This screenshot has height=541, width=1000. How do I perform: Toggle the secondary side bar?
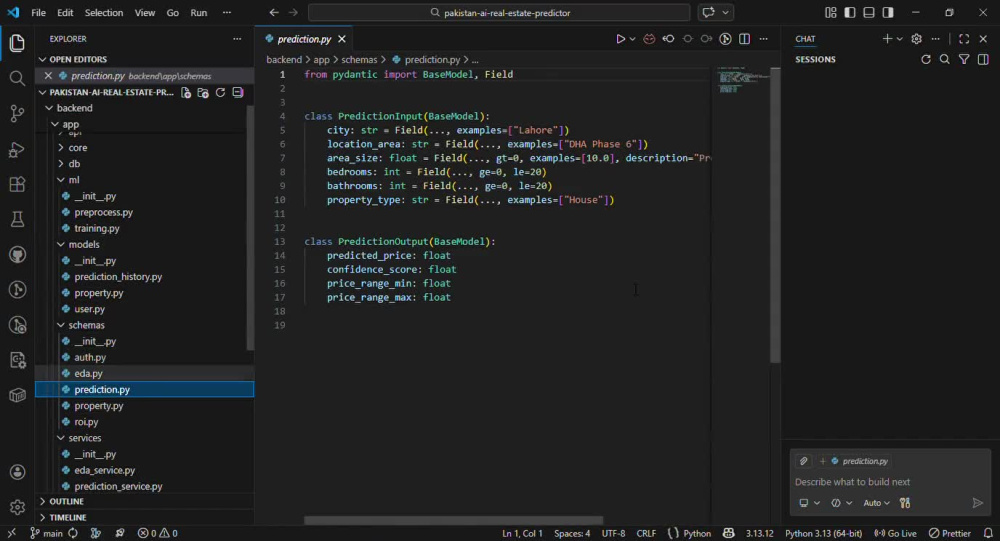(888, 13)
